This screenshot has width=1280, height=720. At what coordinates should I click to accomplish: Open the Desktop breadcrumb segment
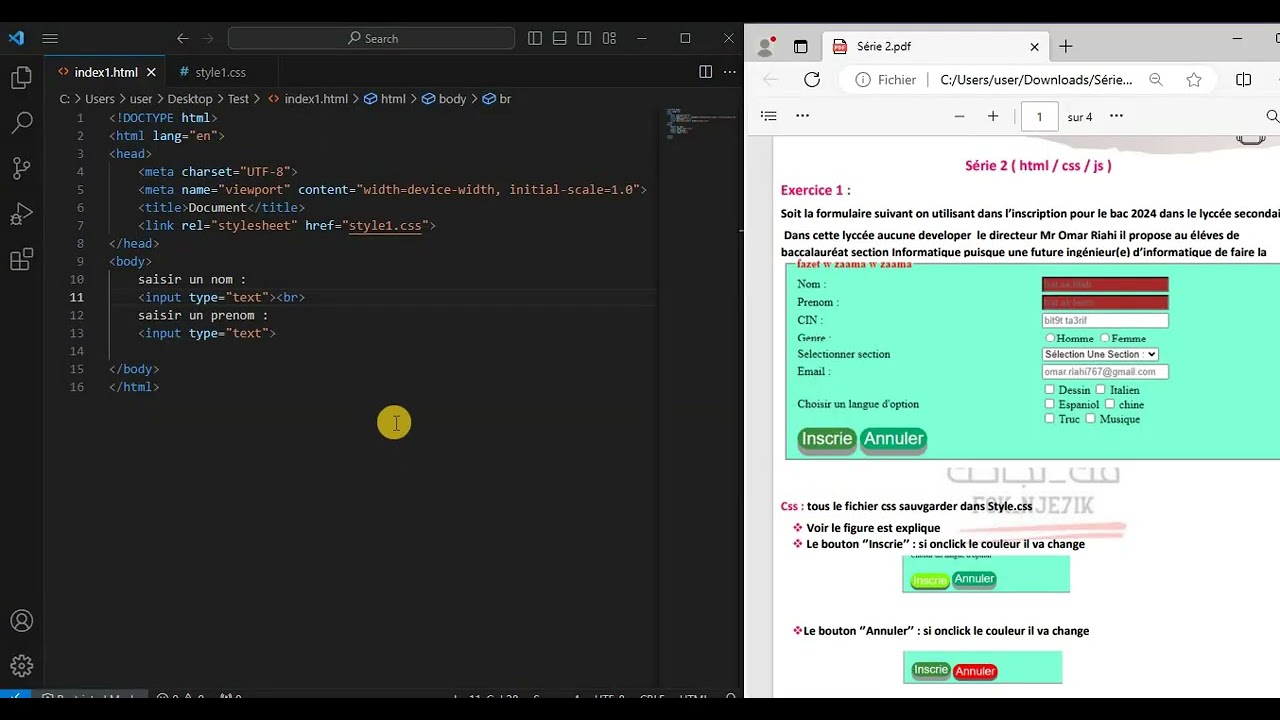click(190, 99)
